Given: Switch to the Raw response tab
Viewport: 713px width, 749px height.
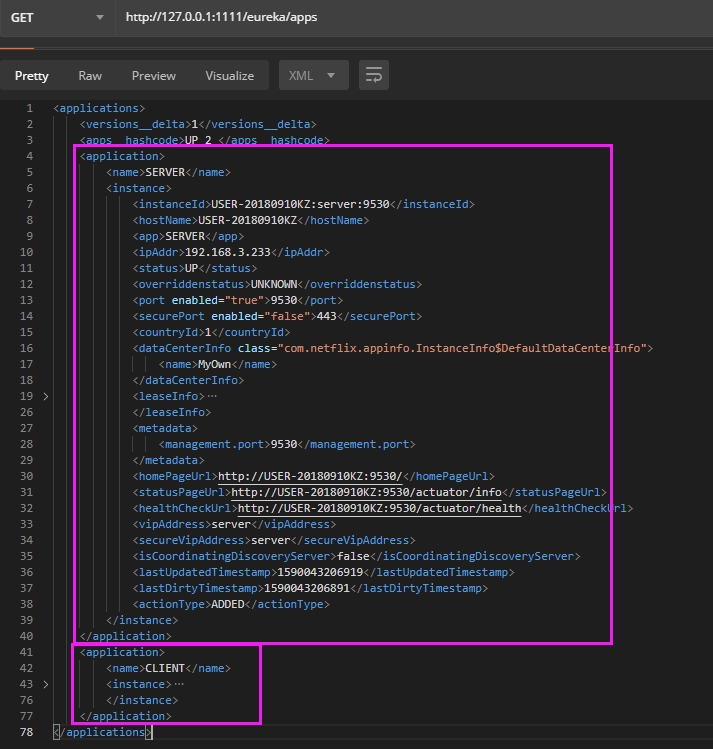Looking at the screenshot, I should pyautogui.click(x=90, y=76).
